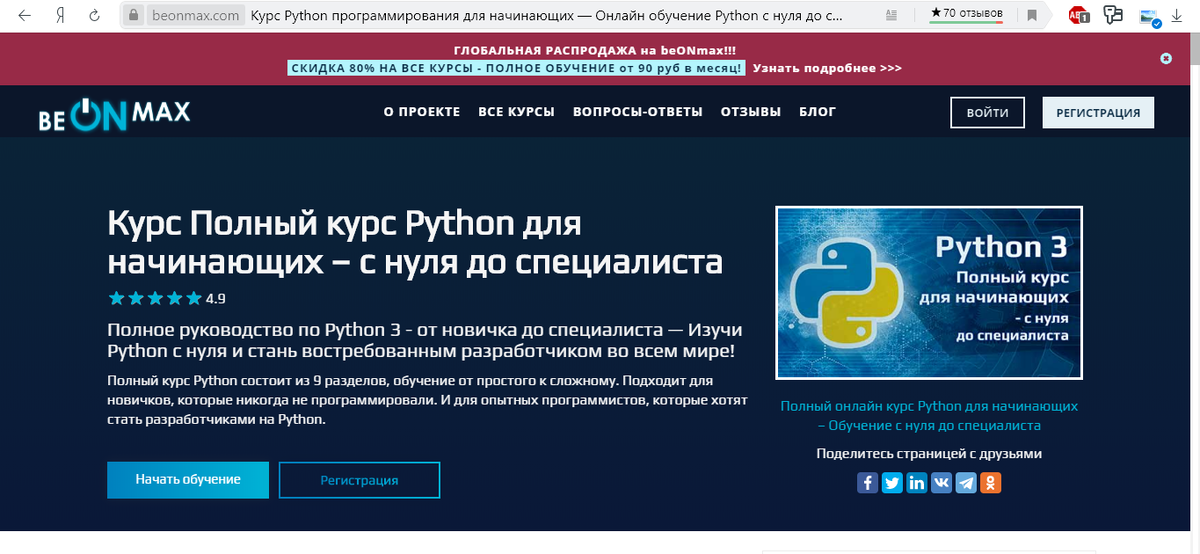
Task: Open the Adblock extension icon
Action: pos(1079,16)
